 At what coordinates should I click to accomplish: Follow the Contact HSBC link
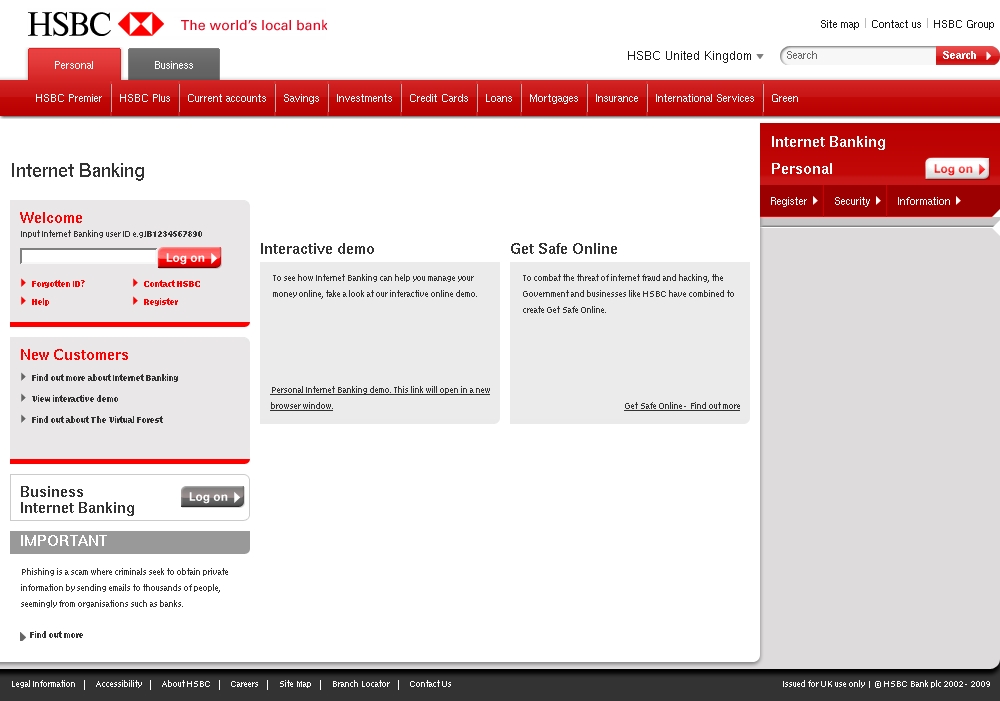click(172, 284)
